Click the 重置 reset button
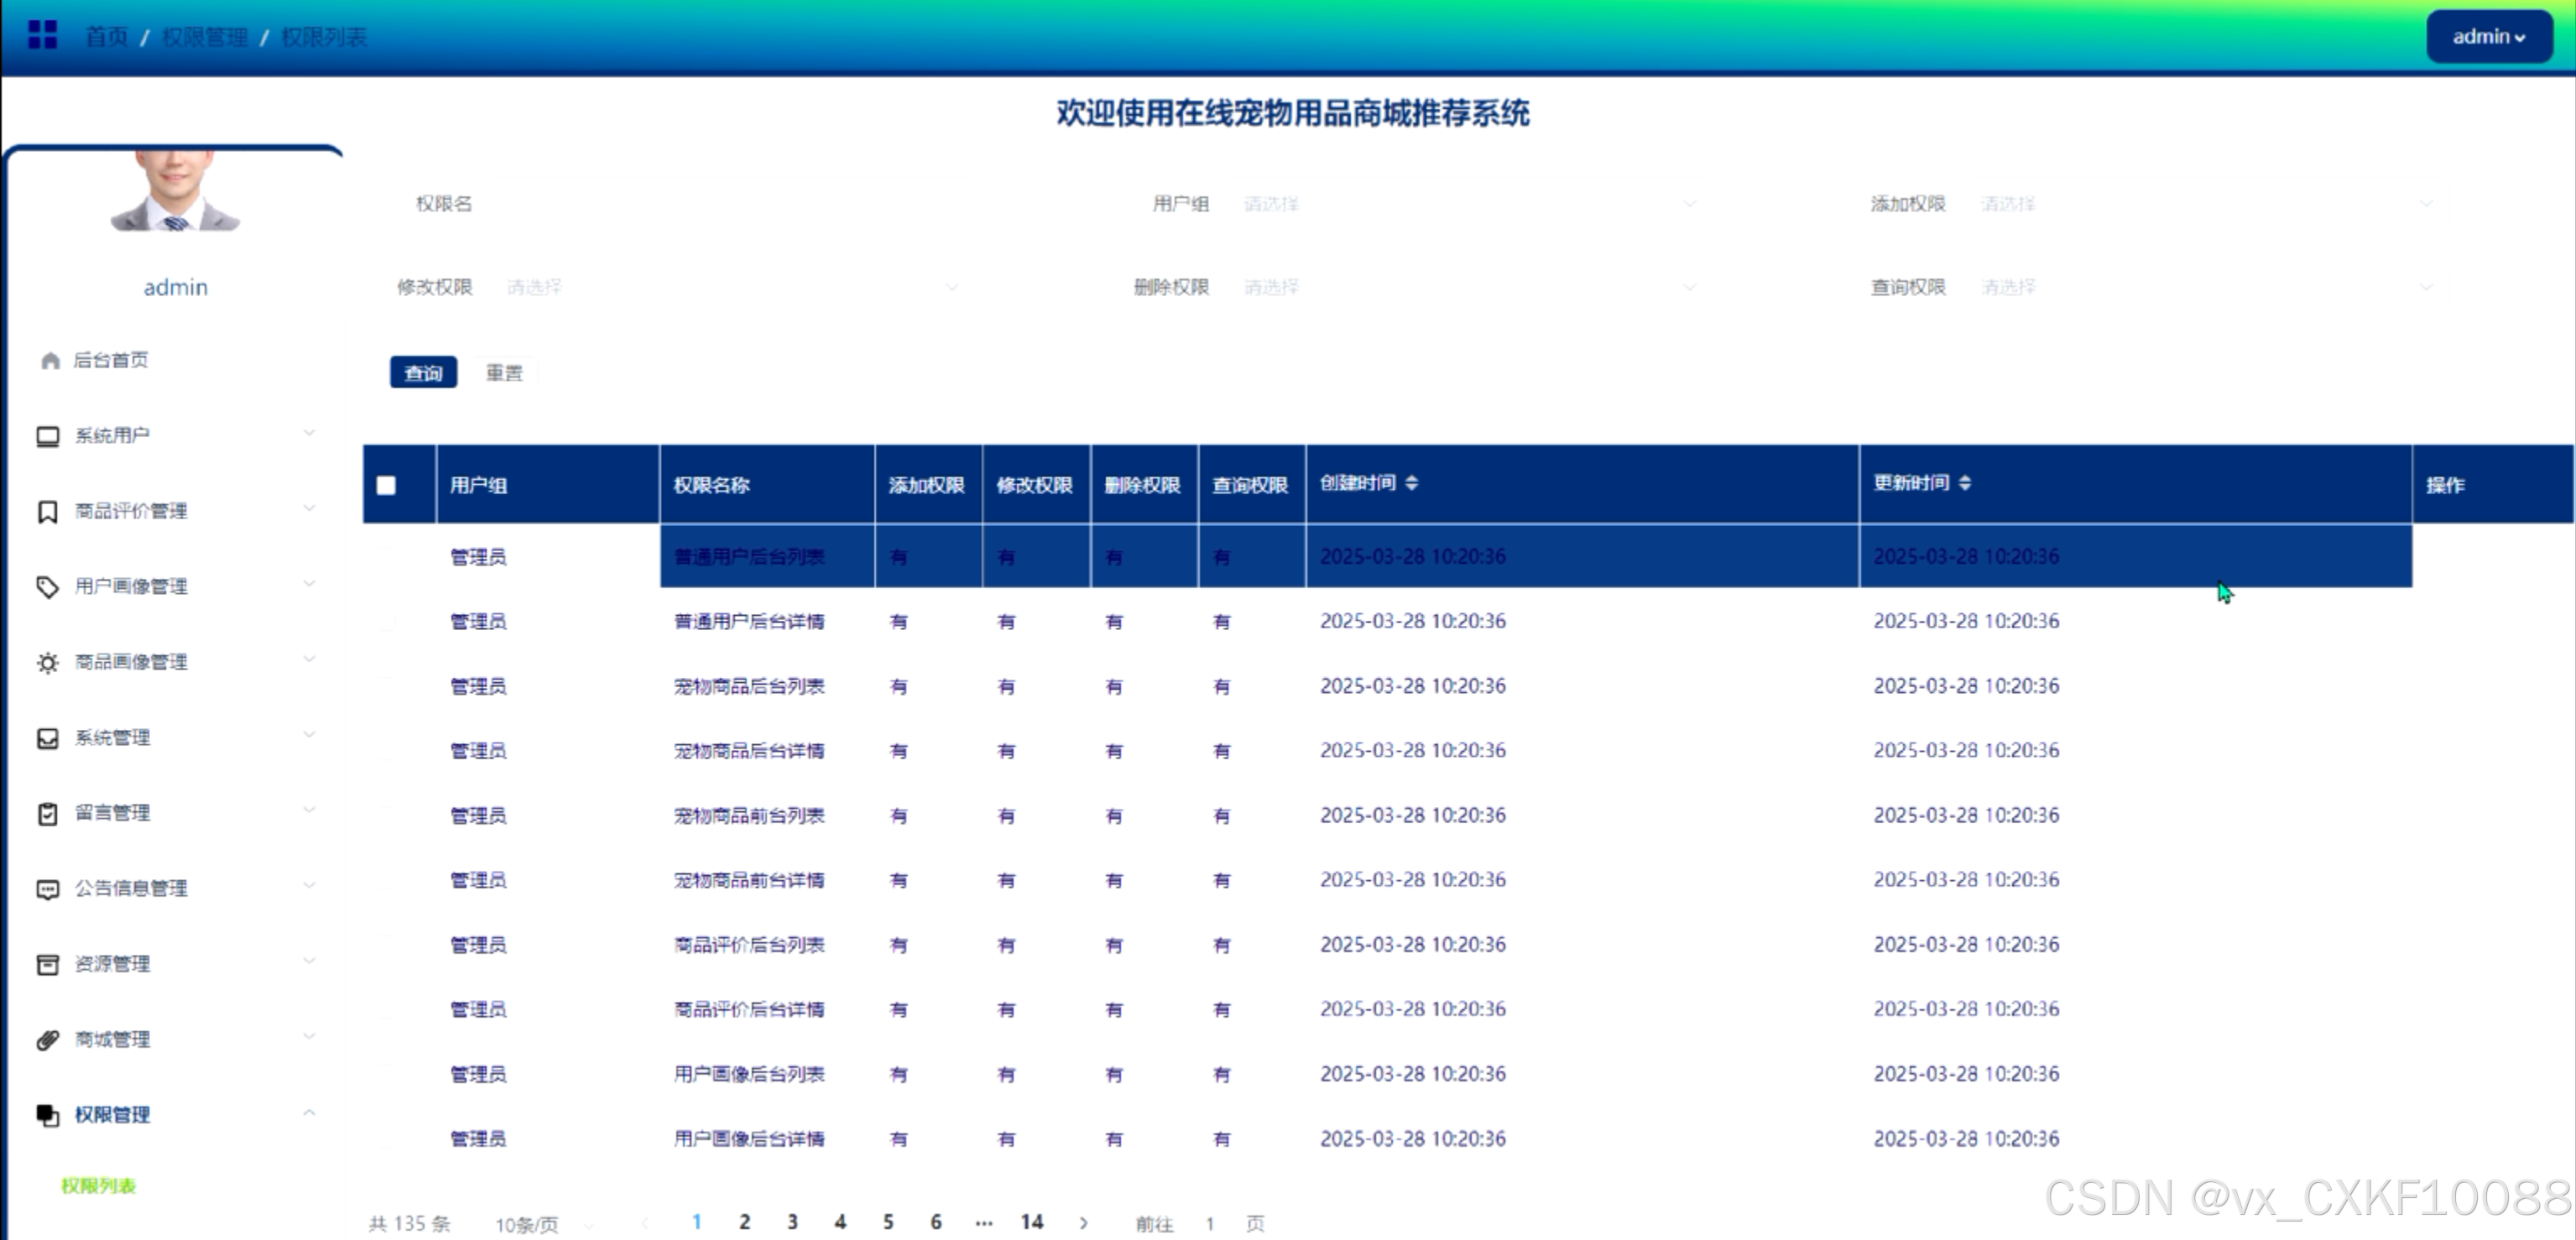 (504, 373)
